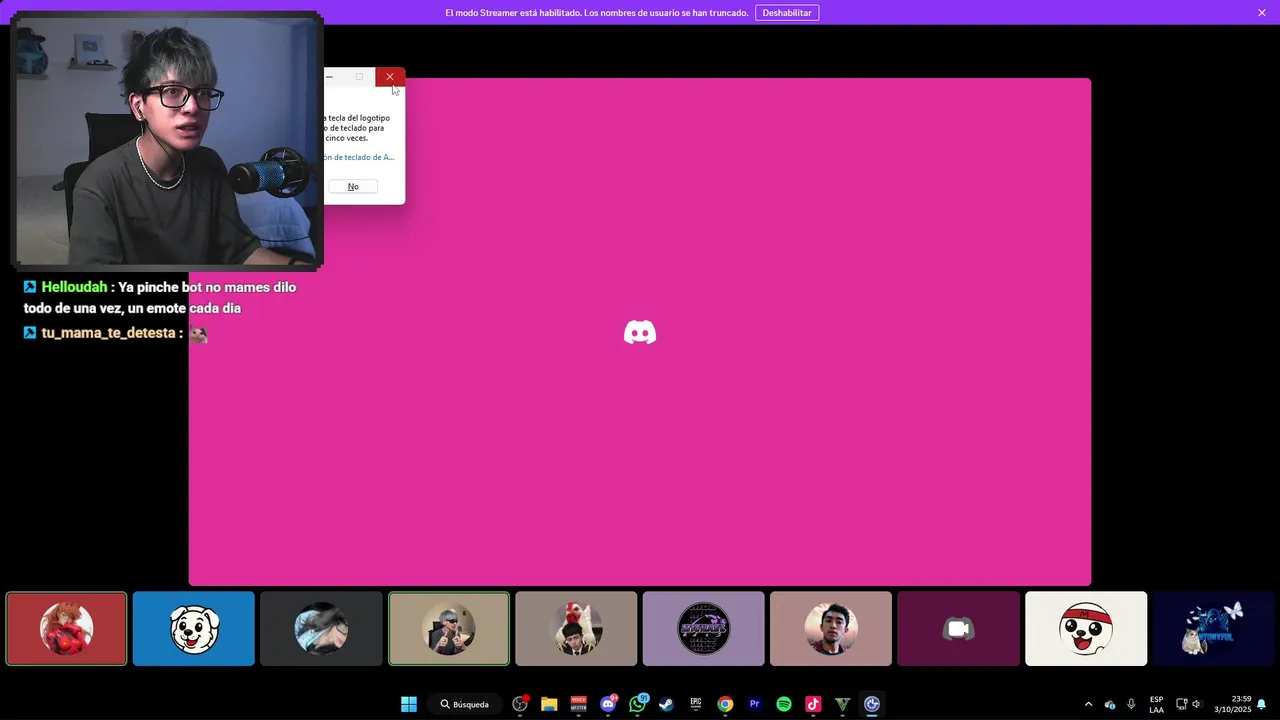Click the OneDrive cloud tray icon
The image size is (1280, 720).
coord(1110,704)
